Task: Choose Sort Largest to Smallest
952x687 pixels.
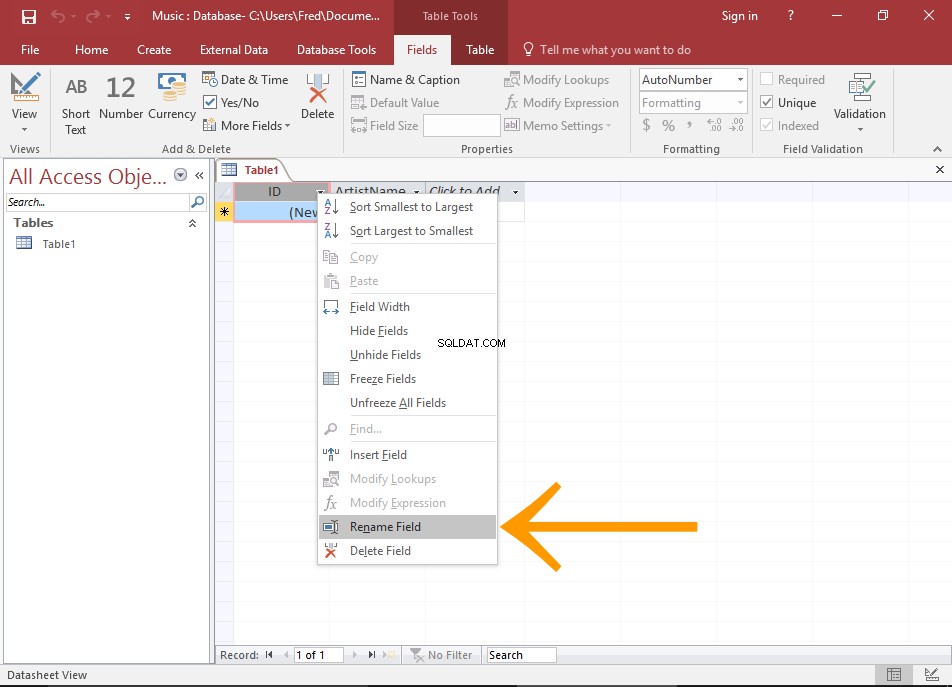Action: tap(407, 231)
